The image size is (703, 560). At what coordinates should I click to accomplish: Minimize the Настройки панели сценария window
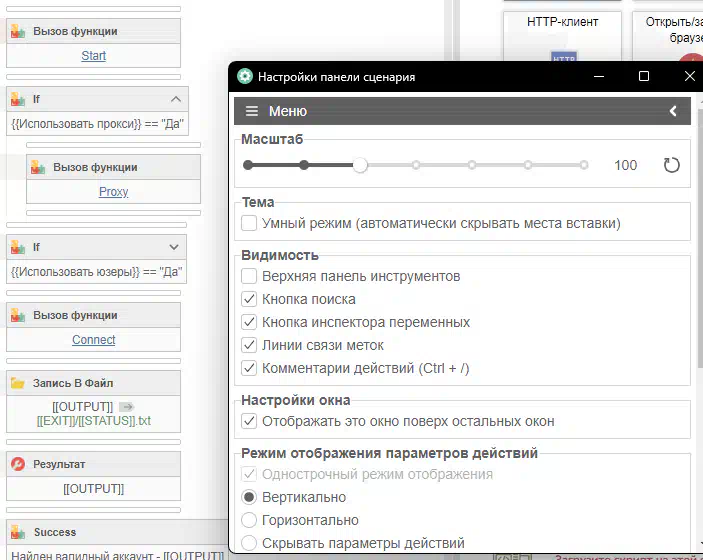[x=599, y=76]
